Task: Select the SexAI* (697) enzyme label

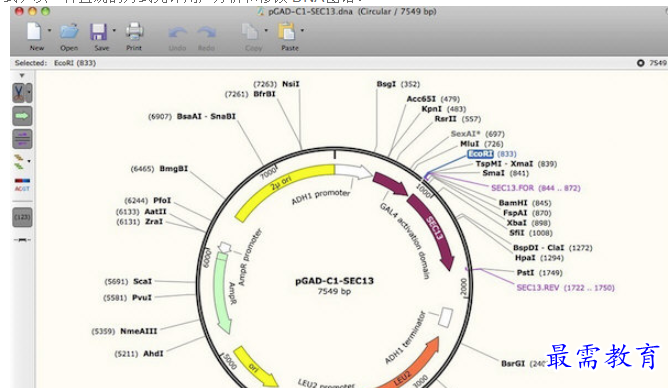Action: pyautogui.click(x=478, y=134)
